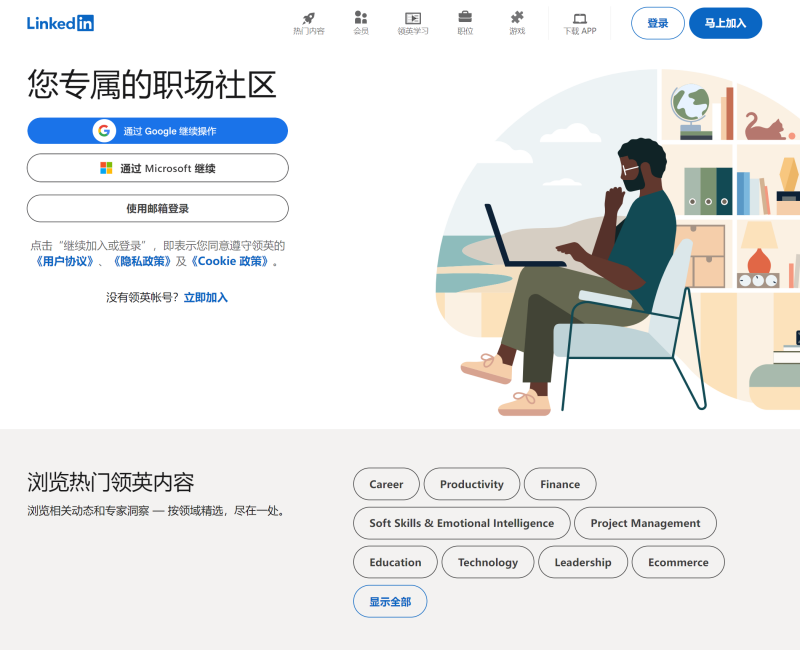Expand topics with 显示全部 button
The width and height of the screenshot is (800, 650).
tap(390, 602)
